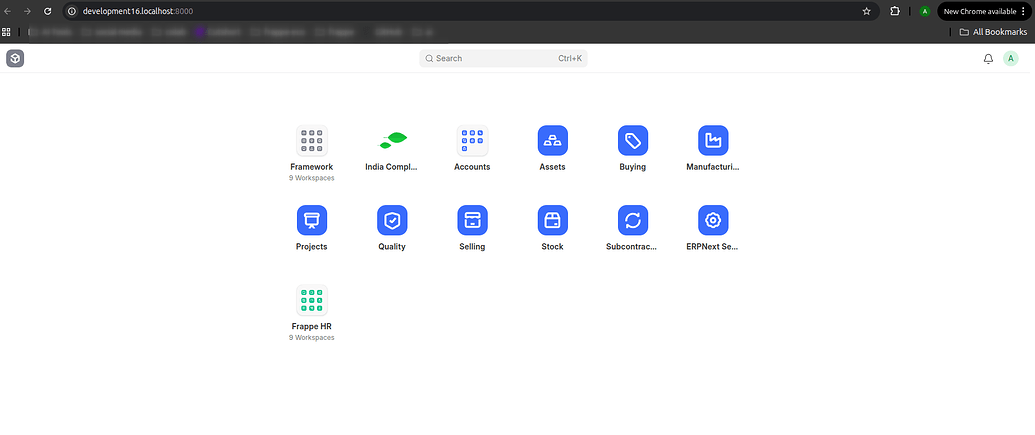Click the Frappe cube logo icon
This screenshot has width=1035, height=435.
pyautogui.click(x=15, y=59)
